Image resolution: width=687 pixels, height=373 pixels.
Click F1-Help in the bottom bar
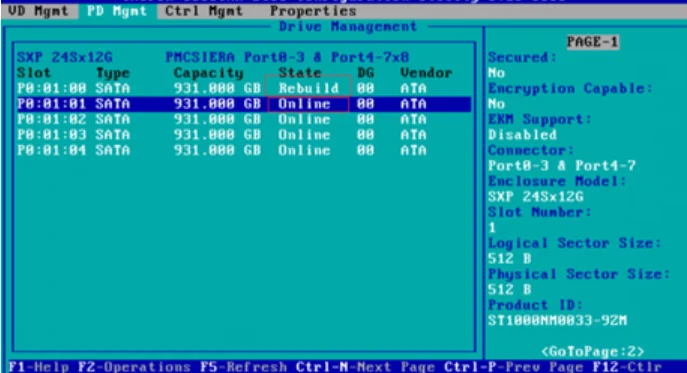[x=39, y=367]
